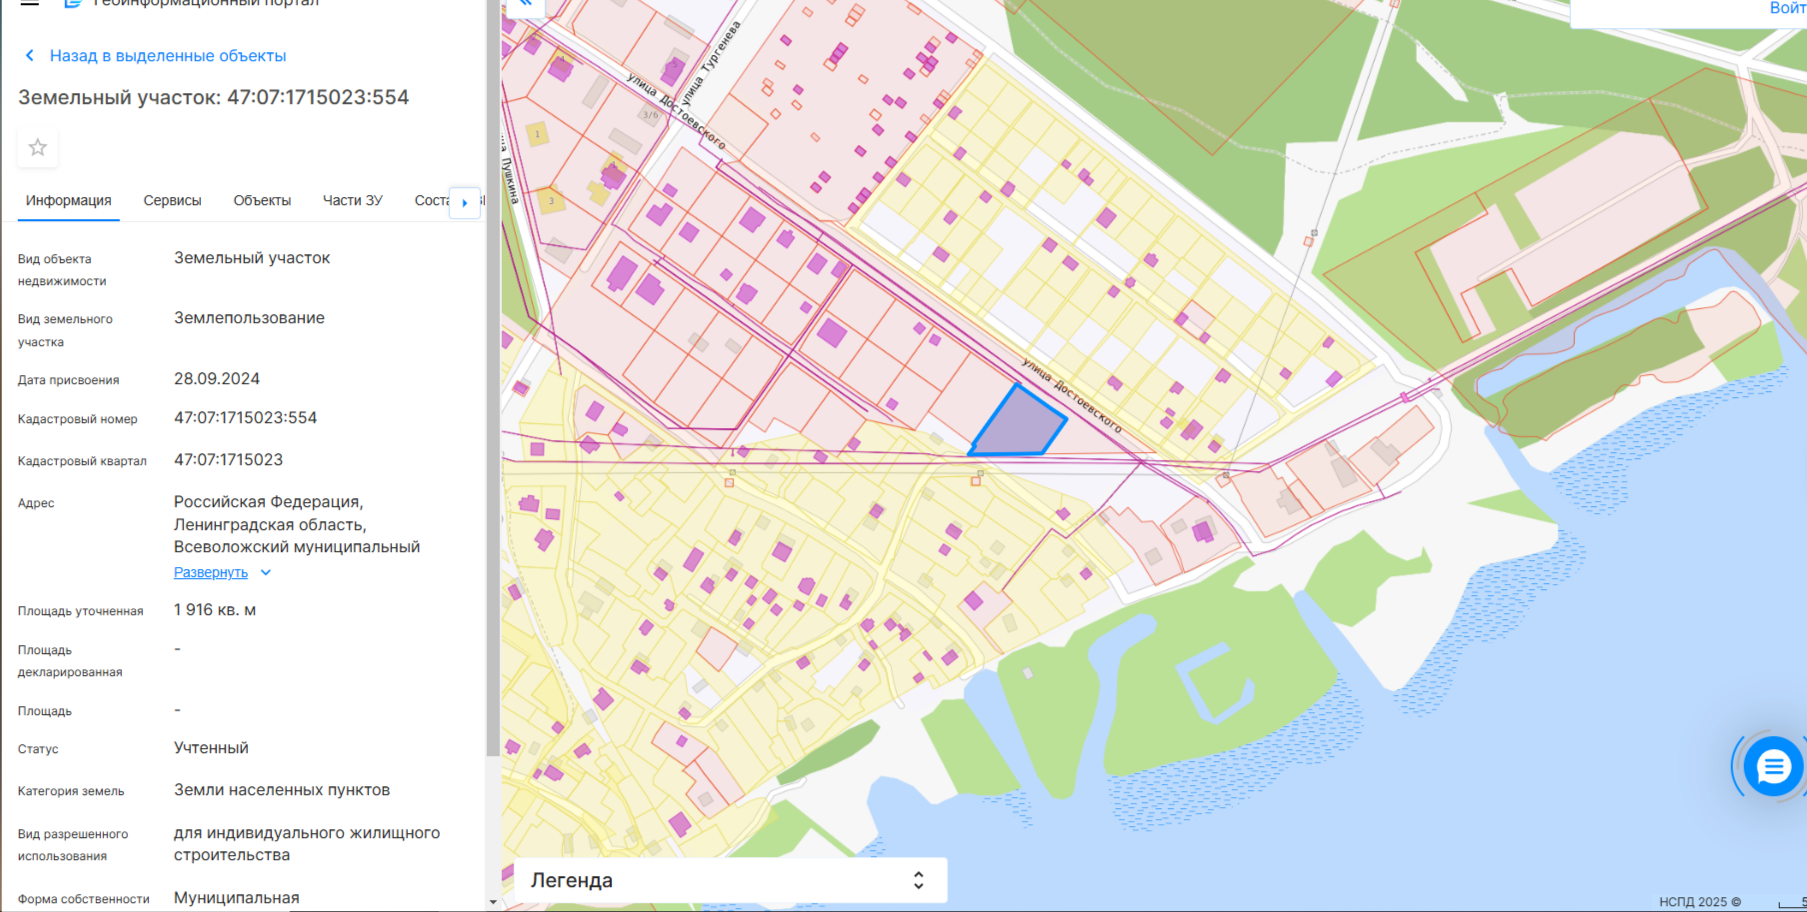Click cadastral quarter value 47:07:1715023
Image resolution: width=1807 pixels, height=912 pixels.
[228, 460]
